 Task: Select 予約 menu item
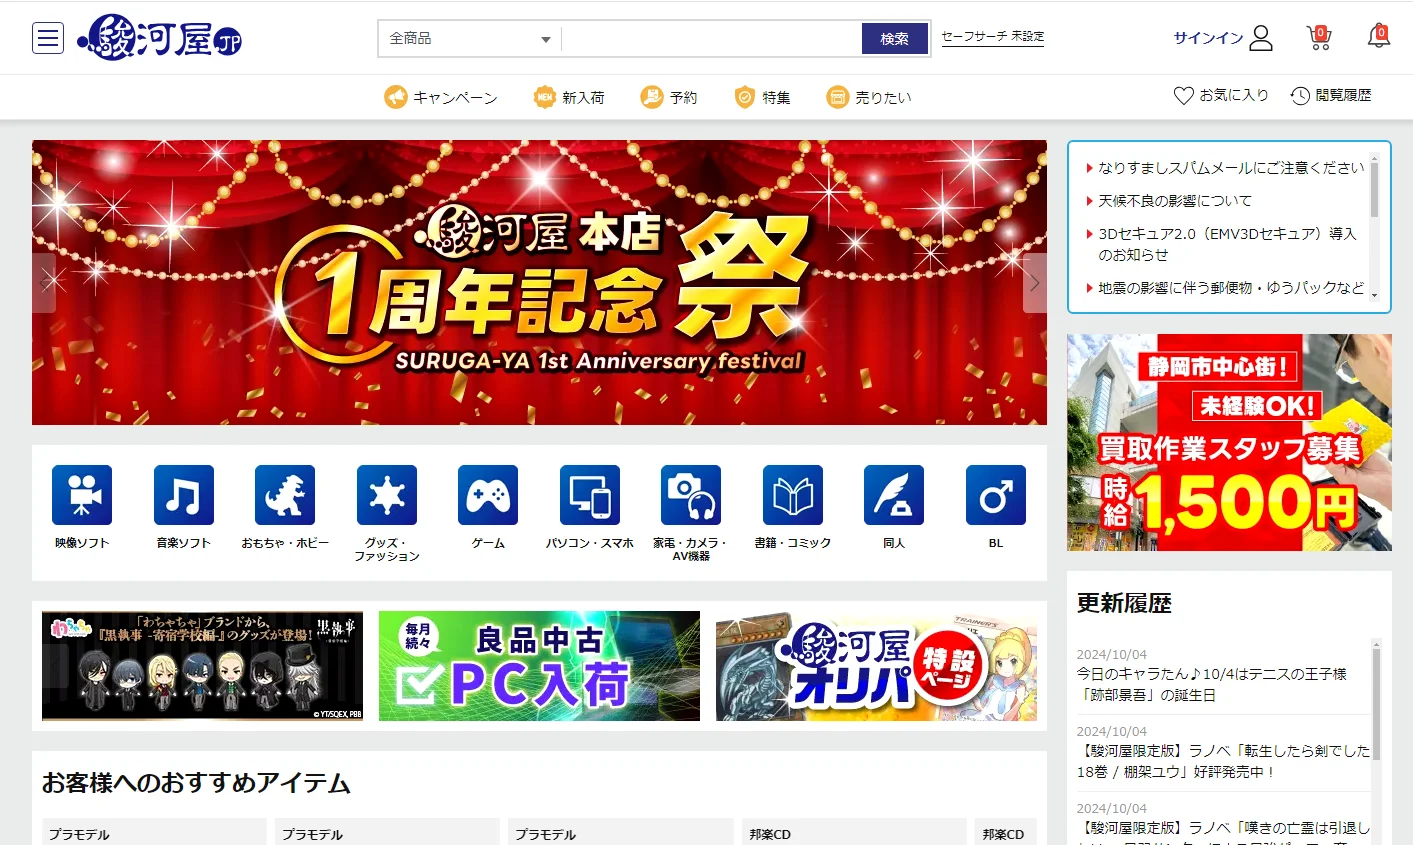tap(683, 98)
